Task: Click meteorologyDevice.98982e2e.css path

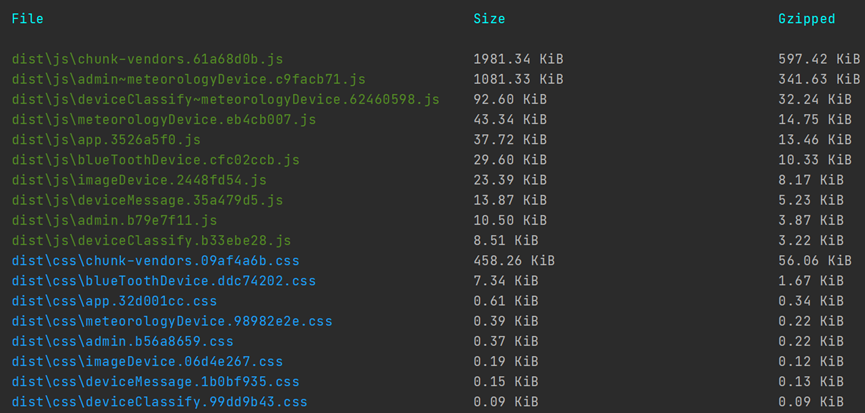Action: [172, 321]
